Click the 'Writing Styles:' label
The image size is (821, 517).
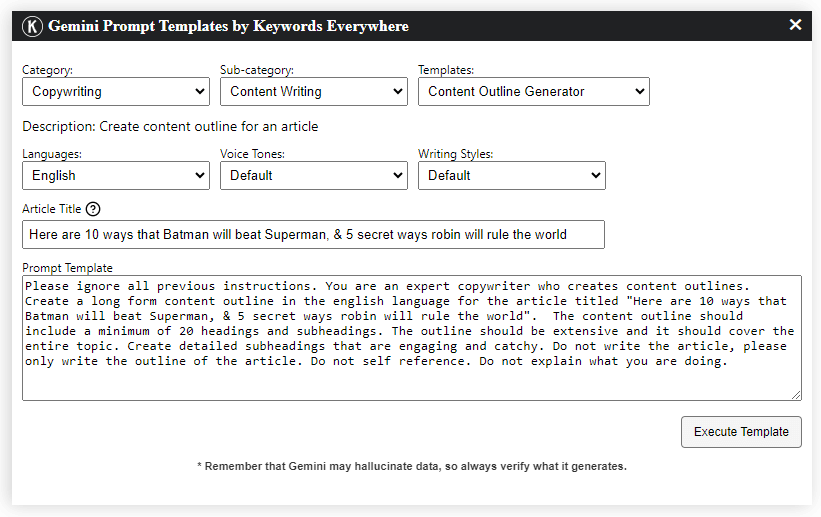point(456,154)
